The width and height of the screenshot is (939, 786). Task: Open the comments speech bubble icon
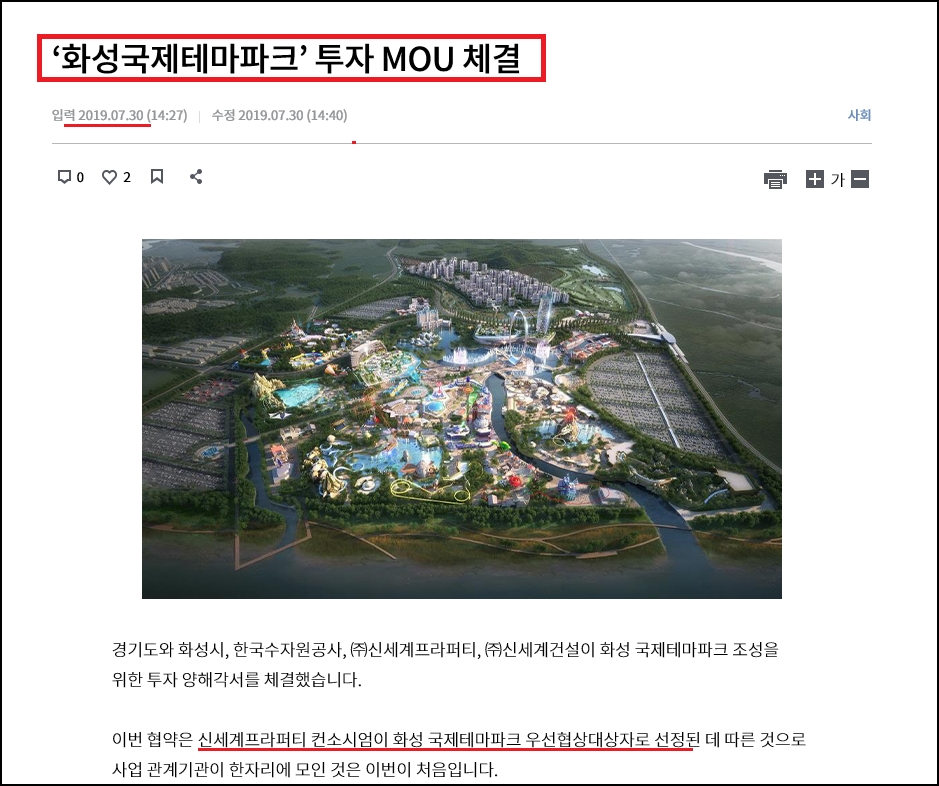(x=64, y=177)
